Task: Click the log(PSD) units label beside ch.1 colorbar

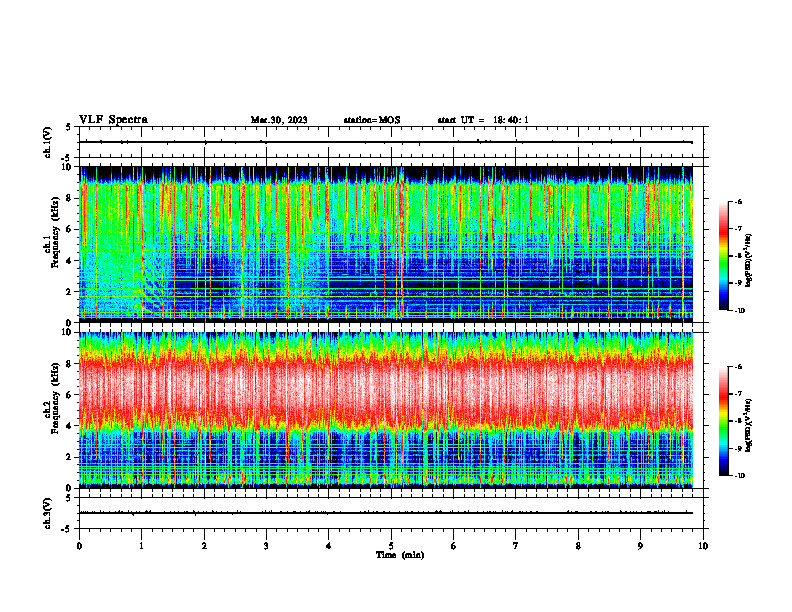Action: click(749, 261)
